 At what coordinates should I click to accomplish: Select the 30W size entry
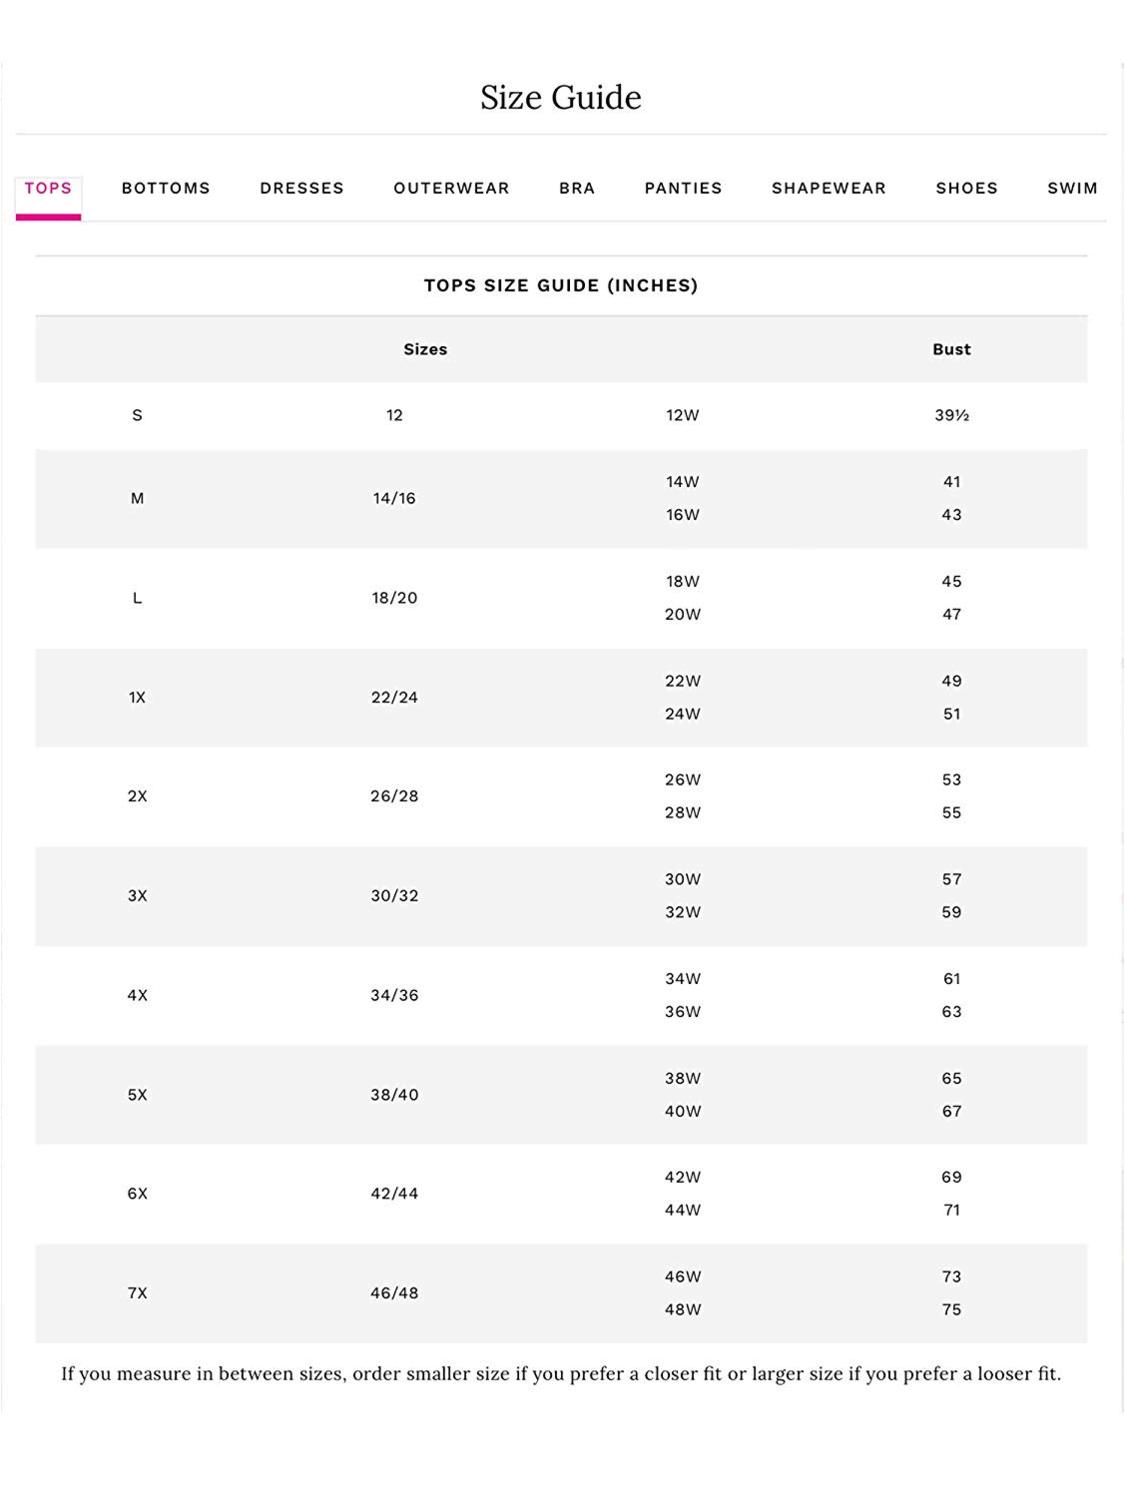pyautogui.click(x=683, y=879)
